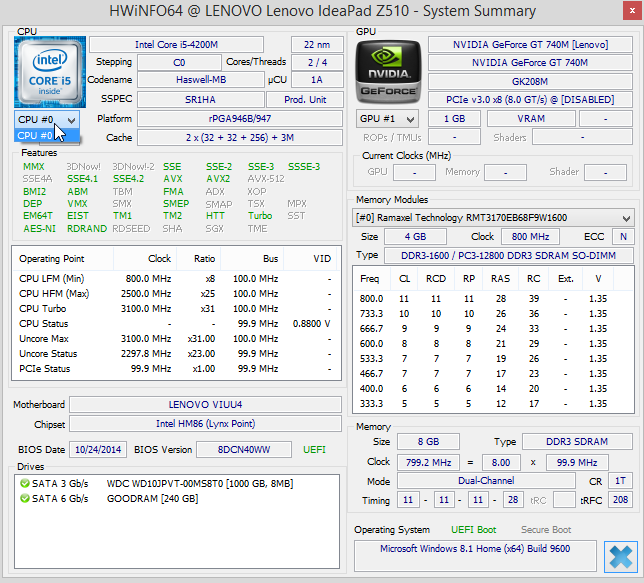Select the PCIe Status row
This screenshot has width=644, height=583.
click(175, 369)
